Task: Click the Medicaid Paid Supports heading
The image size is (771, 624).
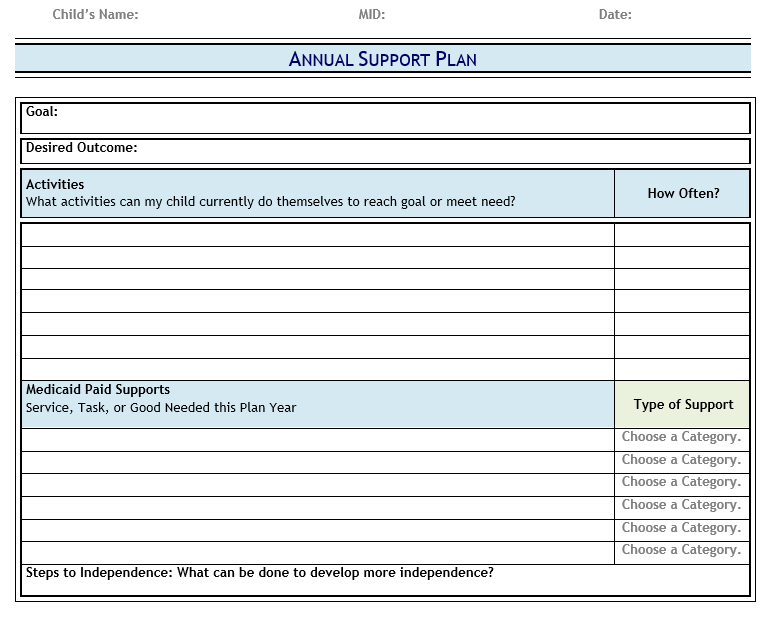Action: pyautogui.click(x=98, y=389)
